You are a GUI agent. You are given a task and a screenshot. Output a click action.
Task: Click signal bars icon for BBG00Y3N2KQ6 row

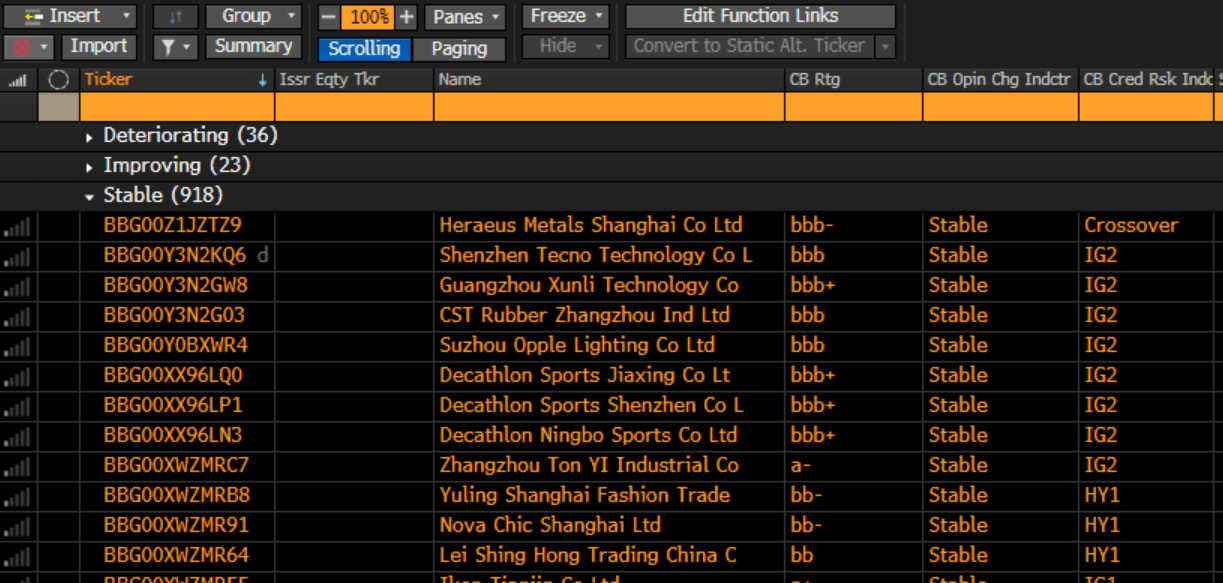point(17,257)
